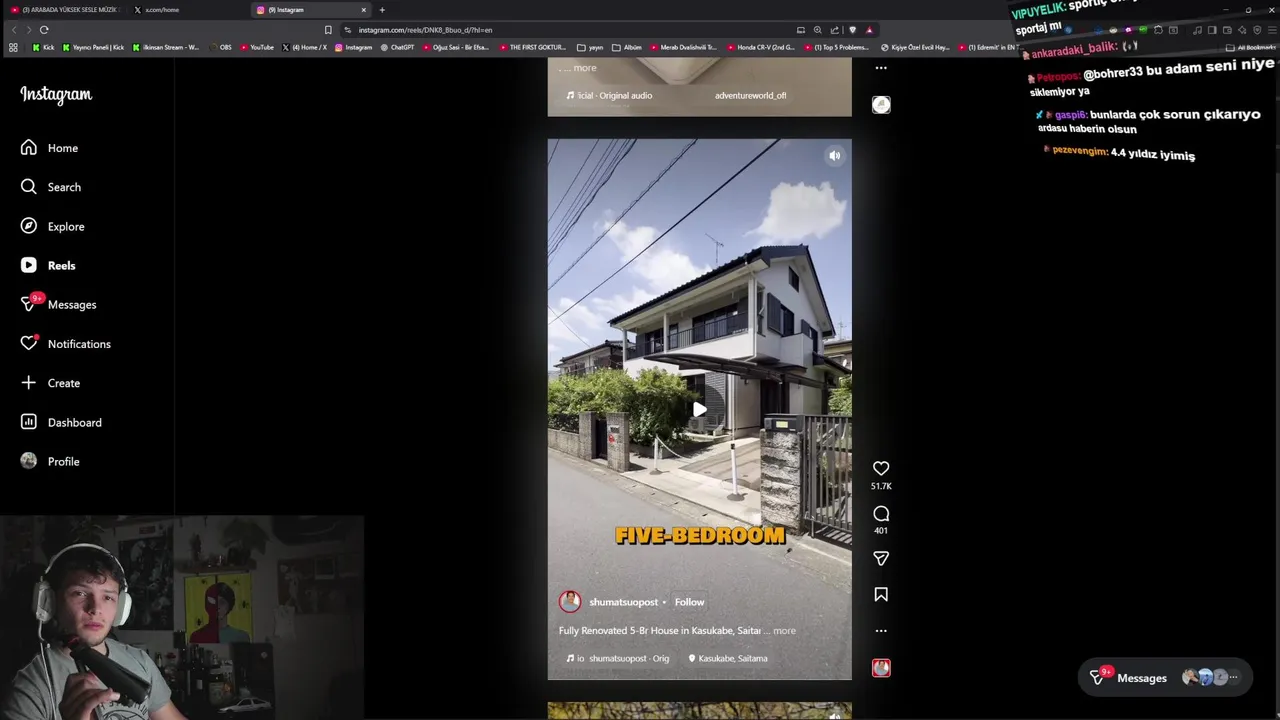Go back in browser history
Viewport: 1280px width, 720px height.
tap(14, 30)
